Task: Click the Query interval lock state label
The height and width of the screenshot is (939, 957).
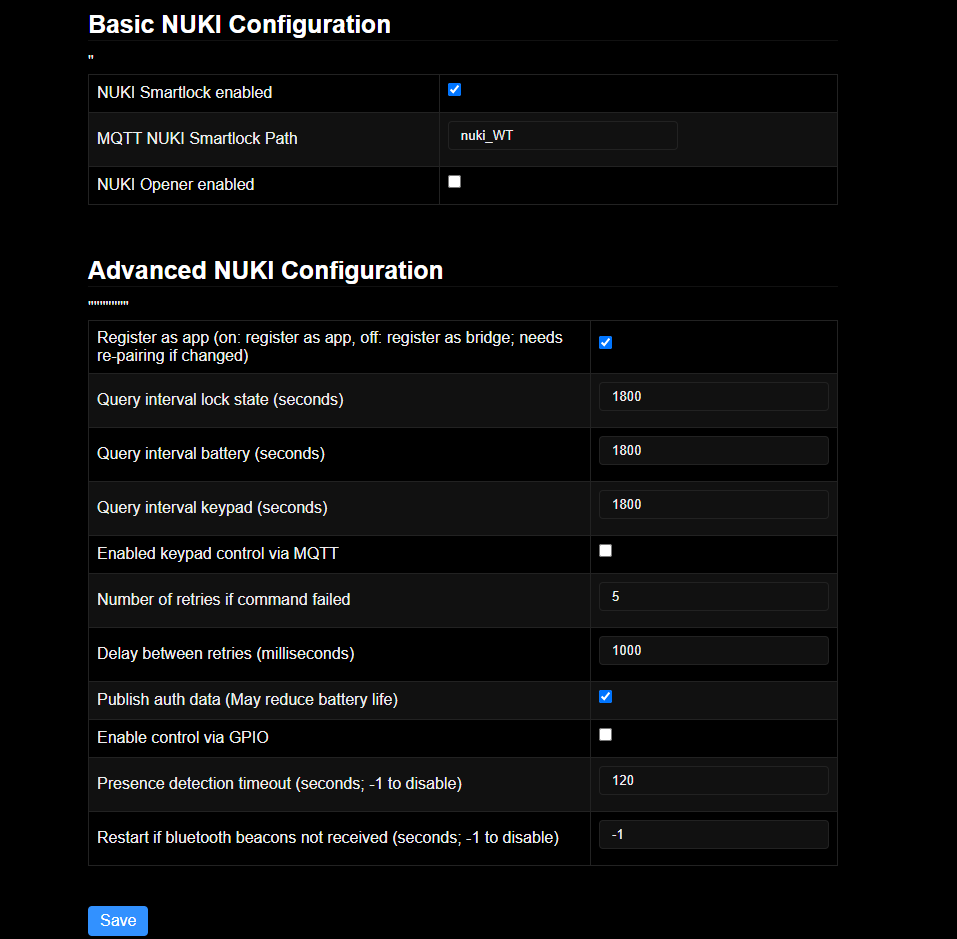Action: coord(220,400)
